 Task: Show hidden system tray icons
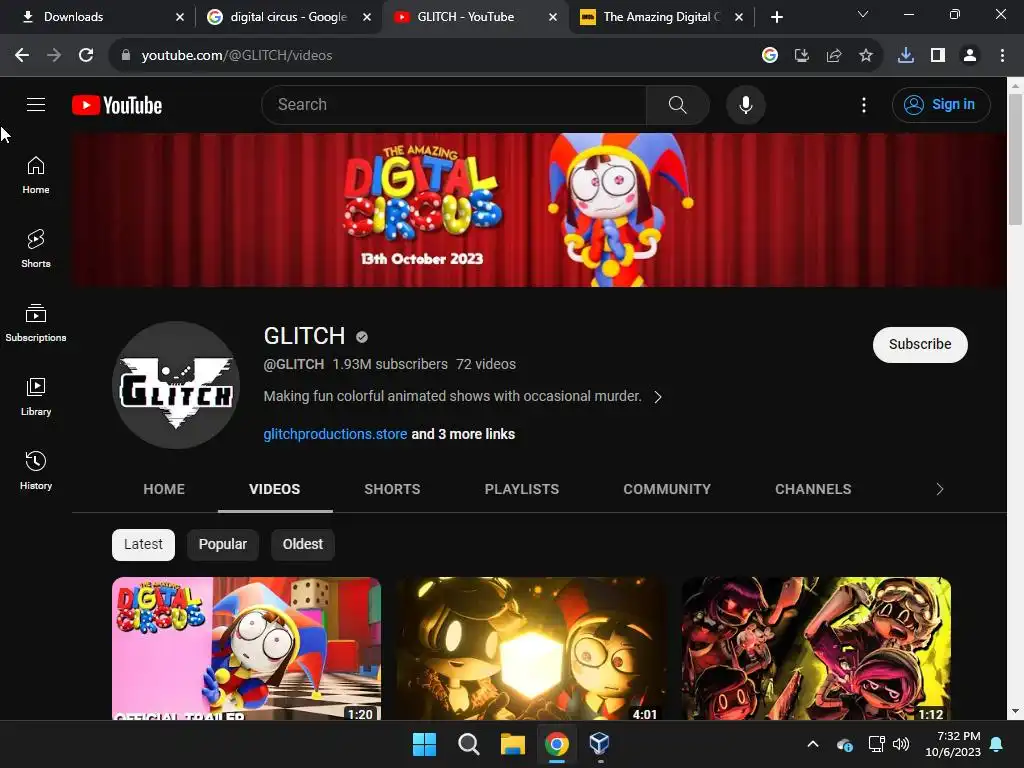tap(812, 744)
